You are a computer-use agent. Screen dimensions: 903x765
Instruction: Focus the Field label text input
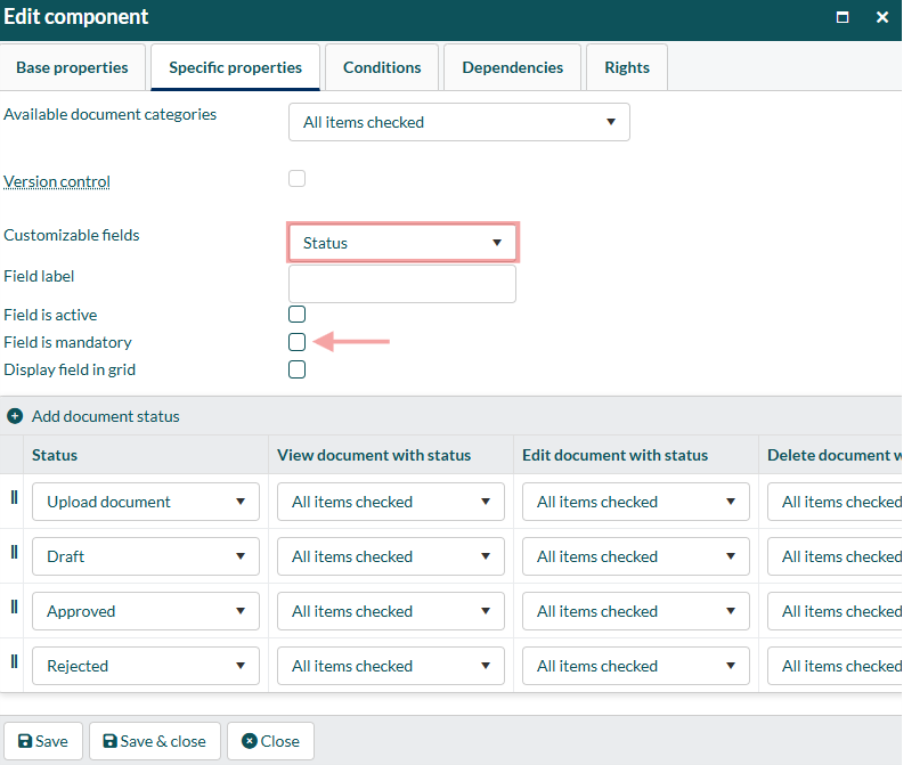coord(402,284)
